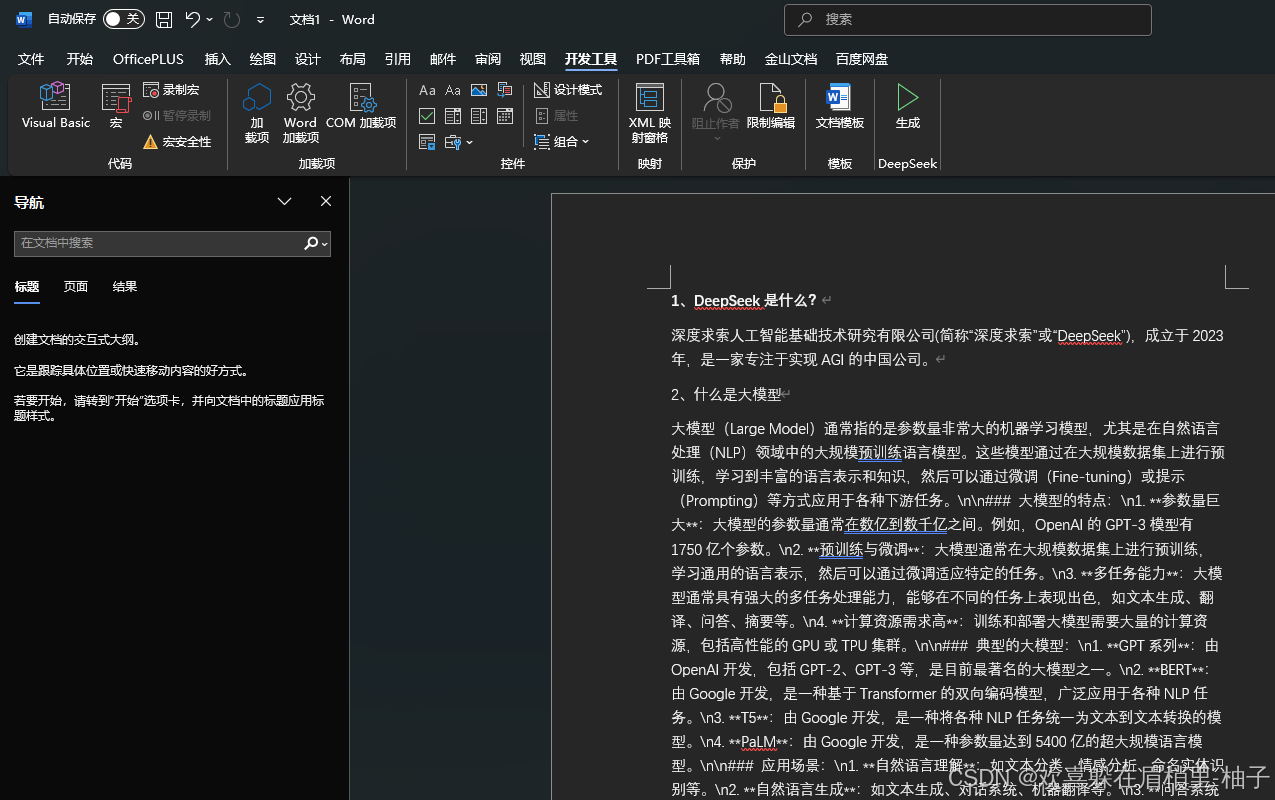This screenshot has width=1275, height=800.
Task: Click the line 2、什么是大模型
Action: [726, 394]
